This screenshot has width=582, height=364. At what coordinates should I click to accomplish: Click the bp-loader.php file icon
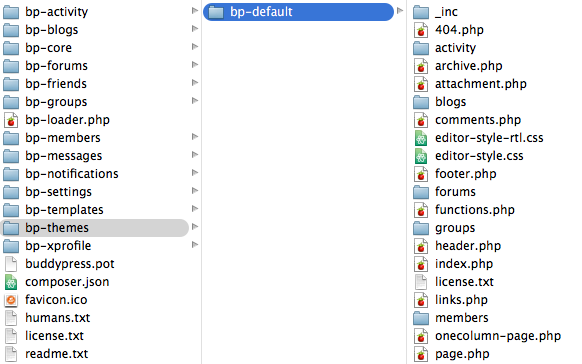coord(11,120)
